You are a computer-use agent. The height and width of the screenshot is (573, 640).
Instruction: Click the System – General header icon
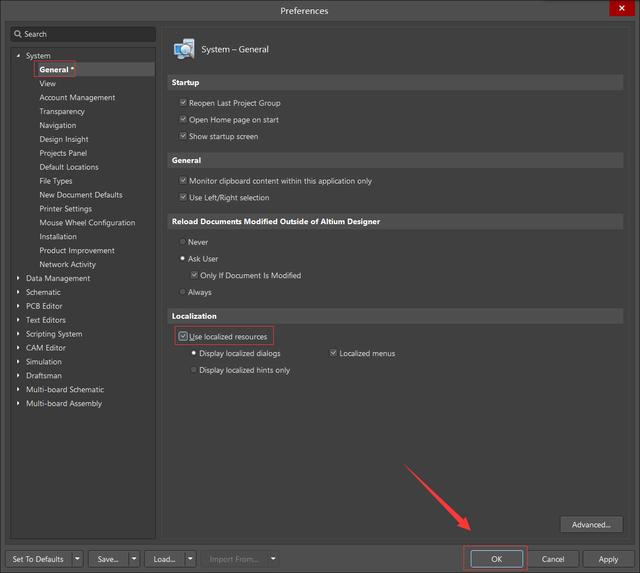(x=184, y=49)
